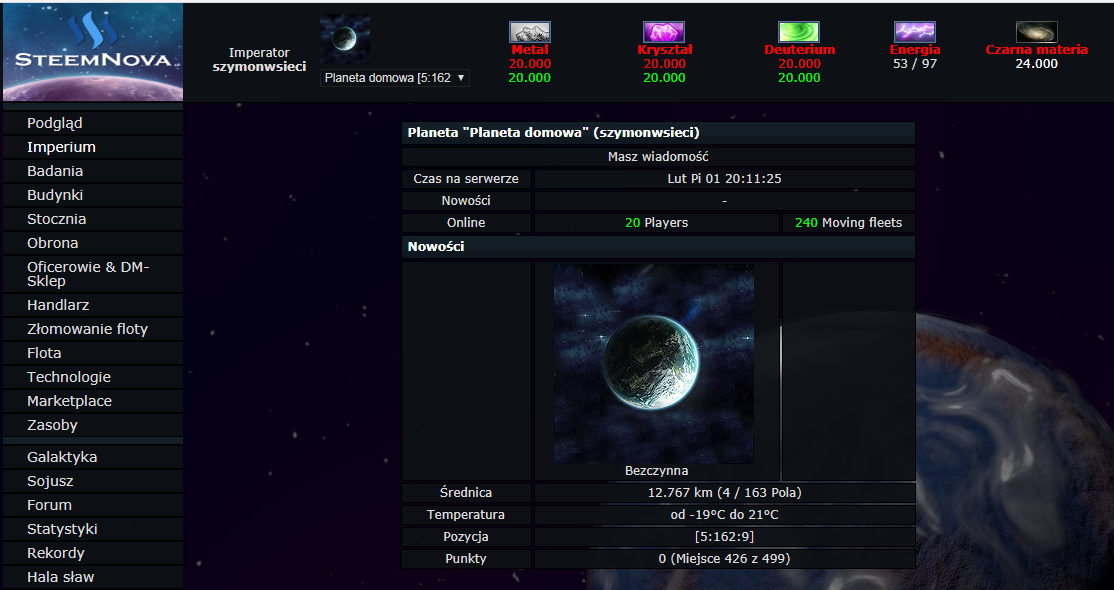This screenshot has height=590, width=1114.
Task: Click points value '0 (Miejsce 426 z 499)'
Action: coord(724,559)
